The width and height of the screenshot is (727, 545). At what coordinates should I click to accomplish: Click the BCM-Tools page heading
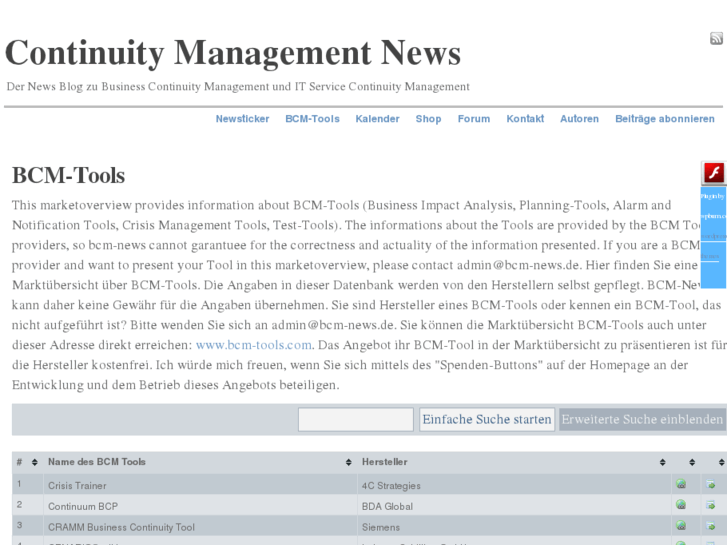(x=69, y=175)
